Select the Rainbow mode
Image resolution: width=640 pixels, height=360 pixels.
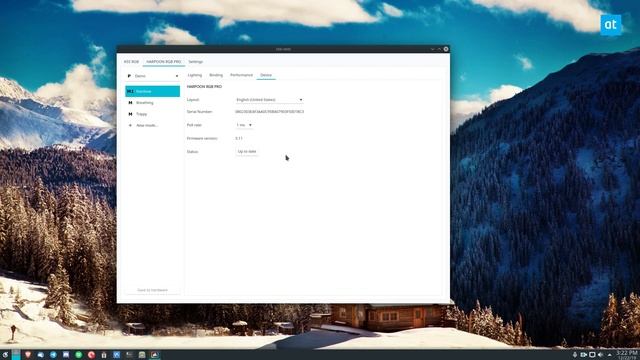tap(153, 91)
